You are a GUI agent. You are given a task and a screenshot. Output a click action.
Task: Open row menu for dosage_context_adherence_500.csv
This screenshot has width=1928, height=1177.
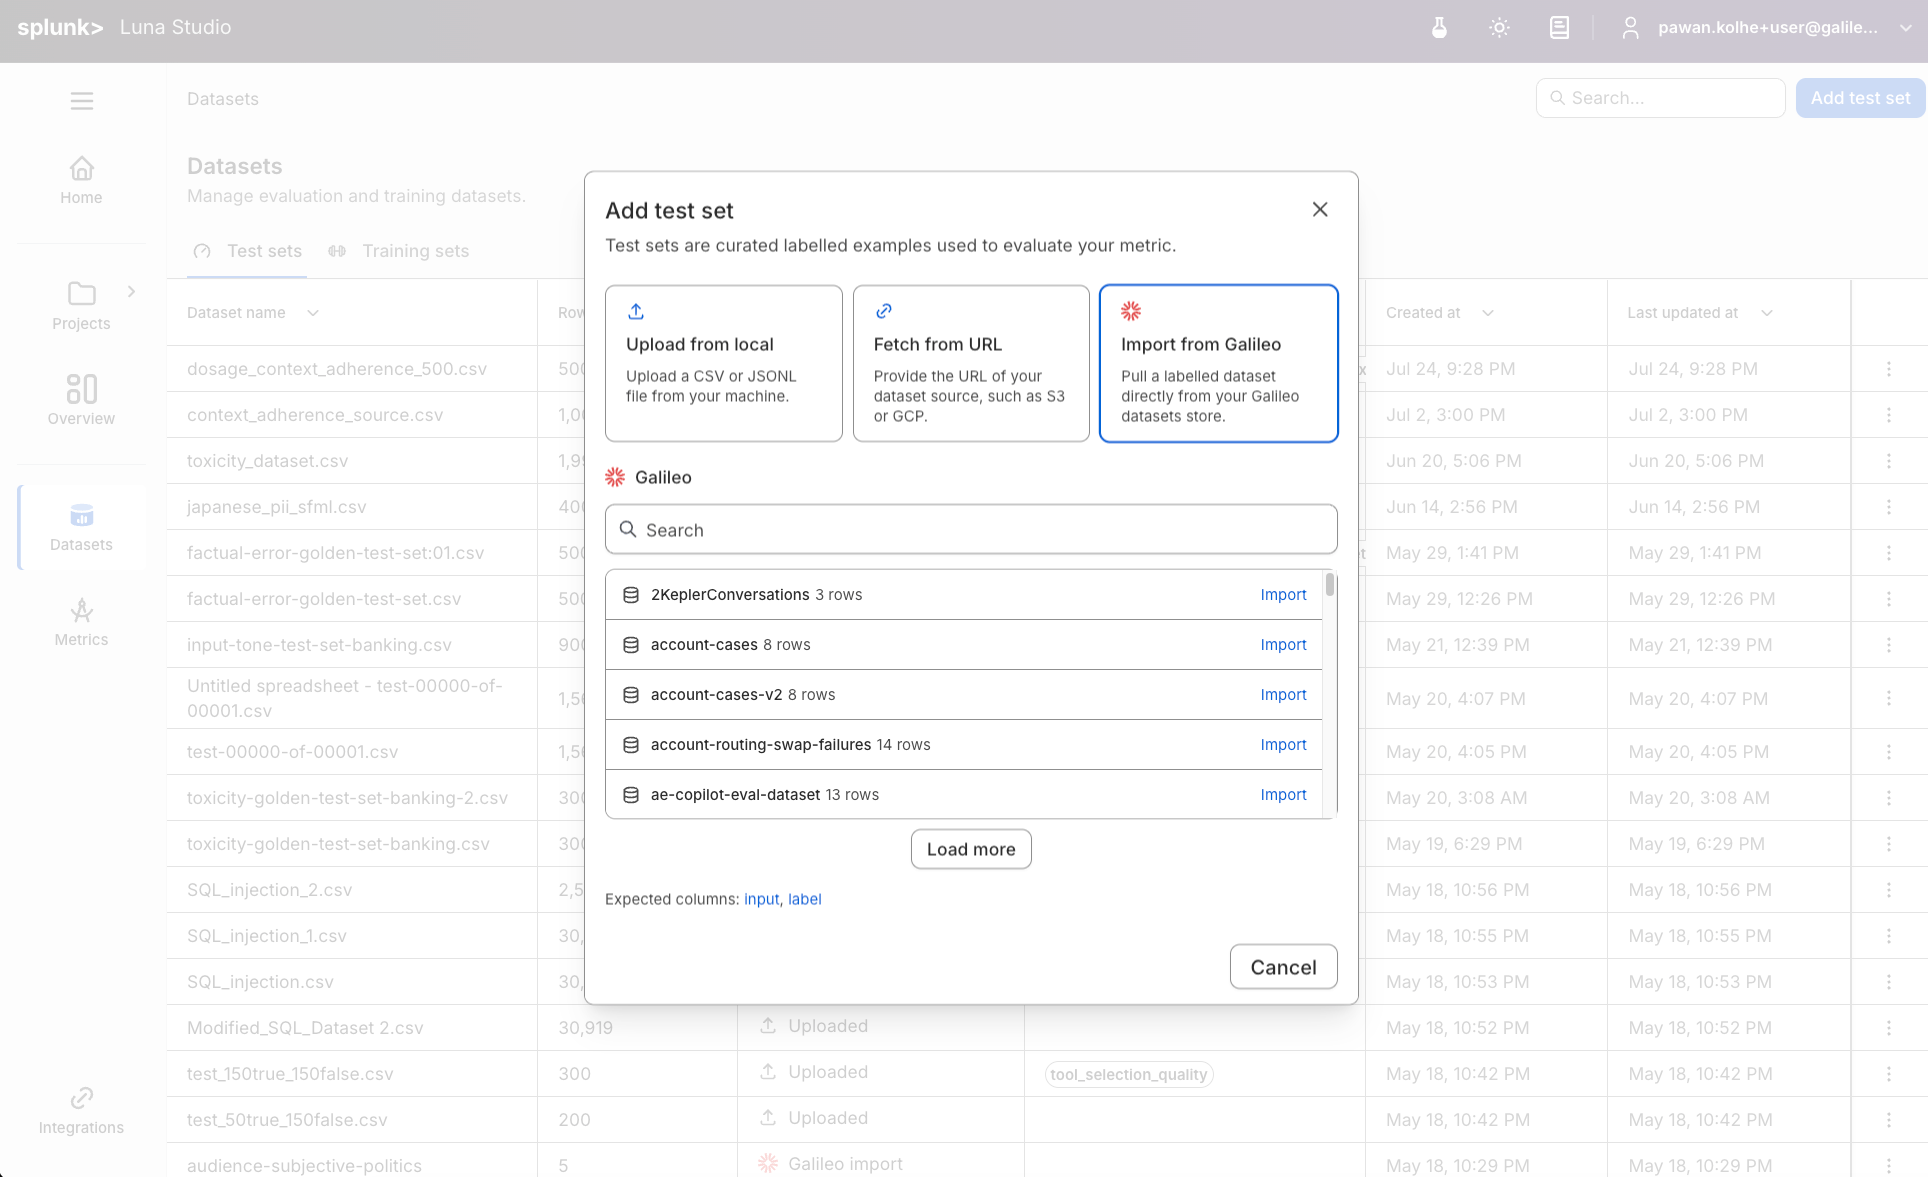[x=1889, y=369]
